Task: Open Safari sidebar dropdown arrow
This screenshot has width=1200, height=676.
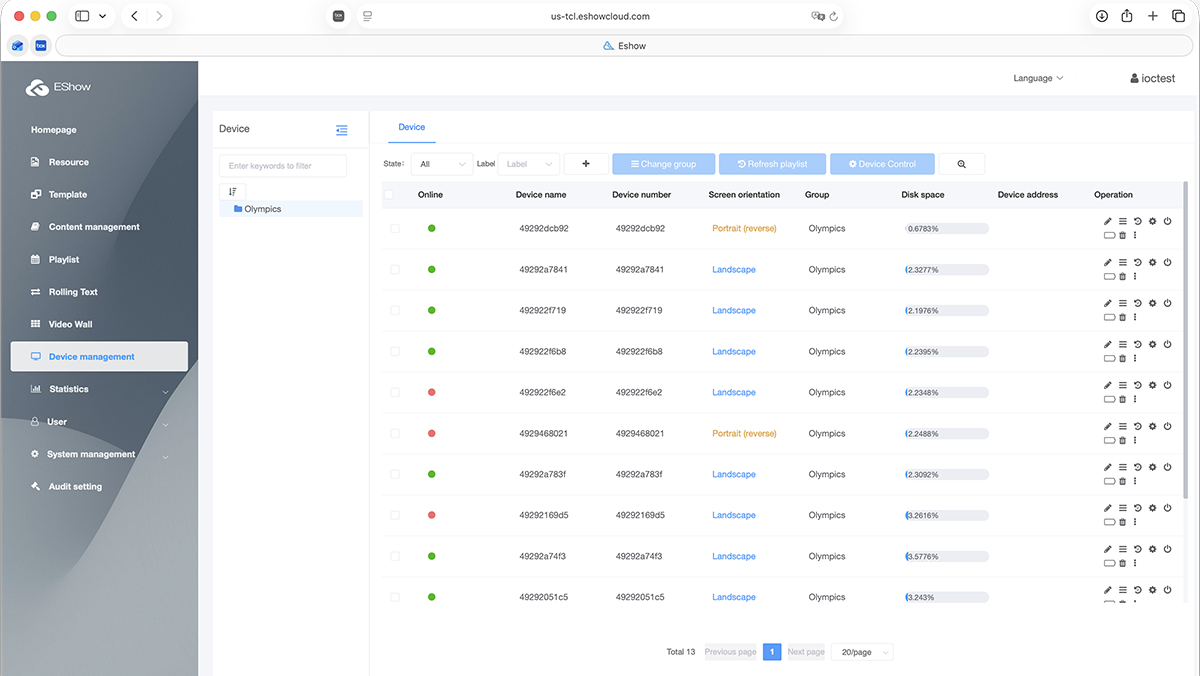Action: click(x=102, y=16)
